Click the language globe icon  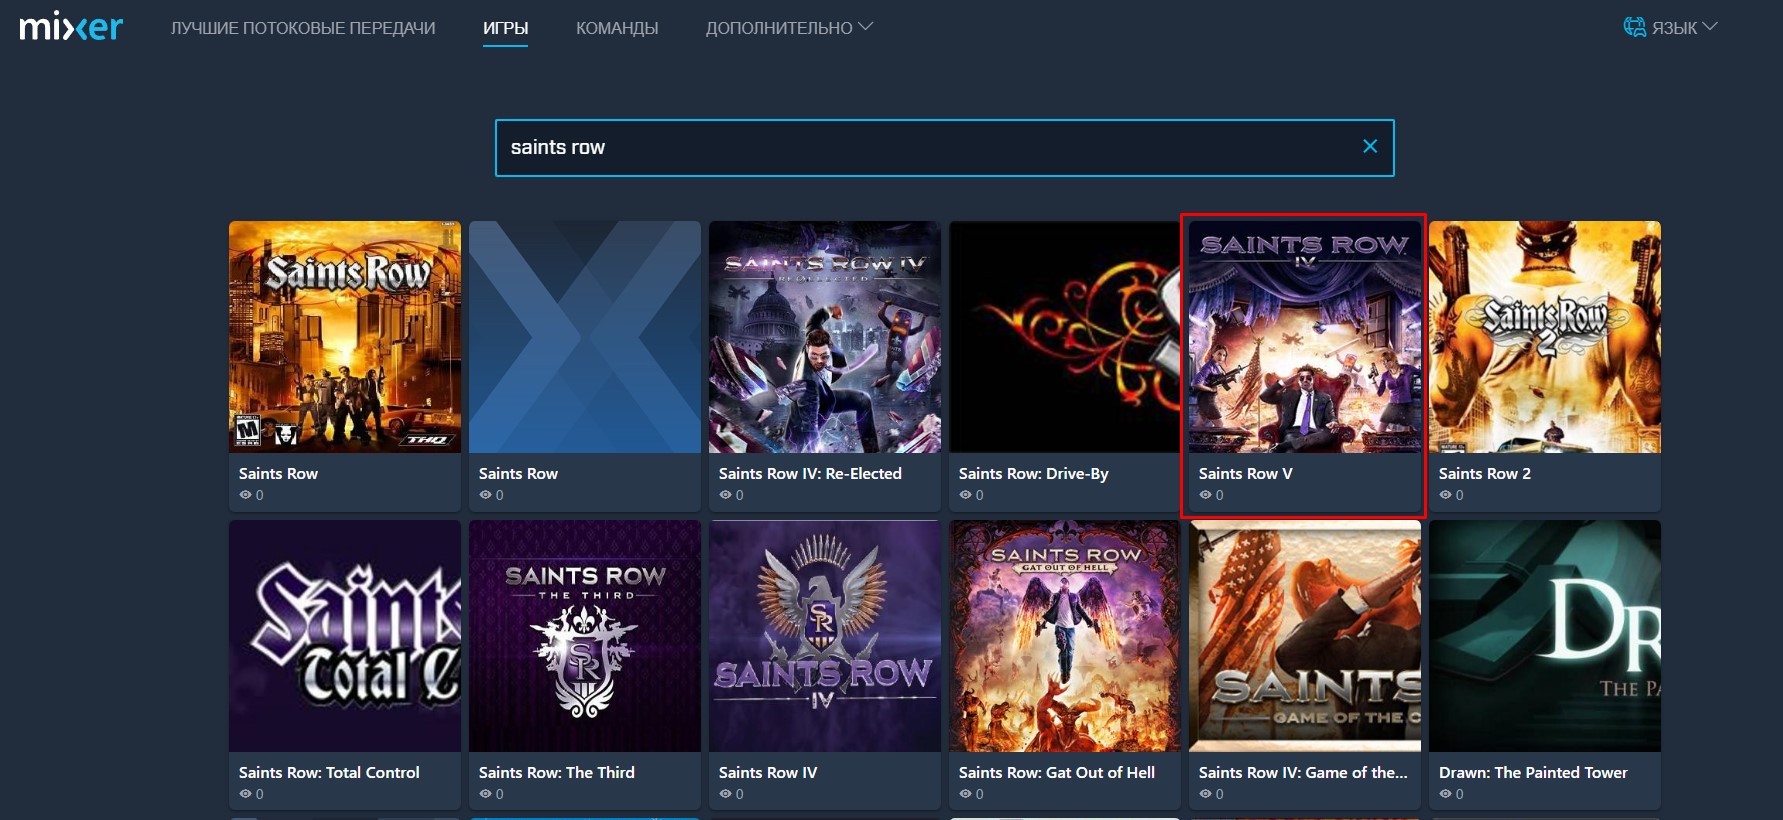pyautogui.click(x=1634, y=27)
